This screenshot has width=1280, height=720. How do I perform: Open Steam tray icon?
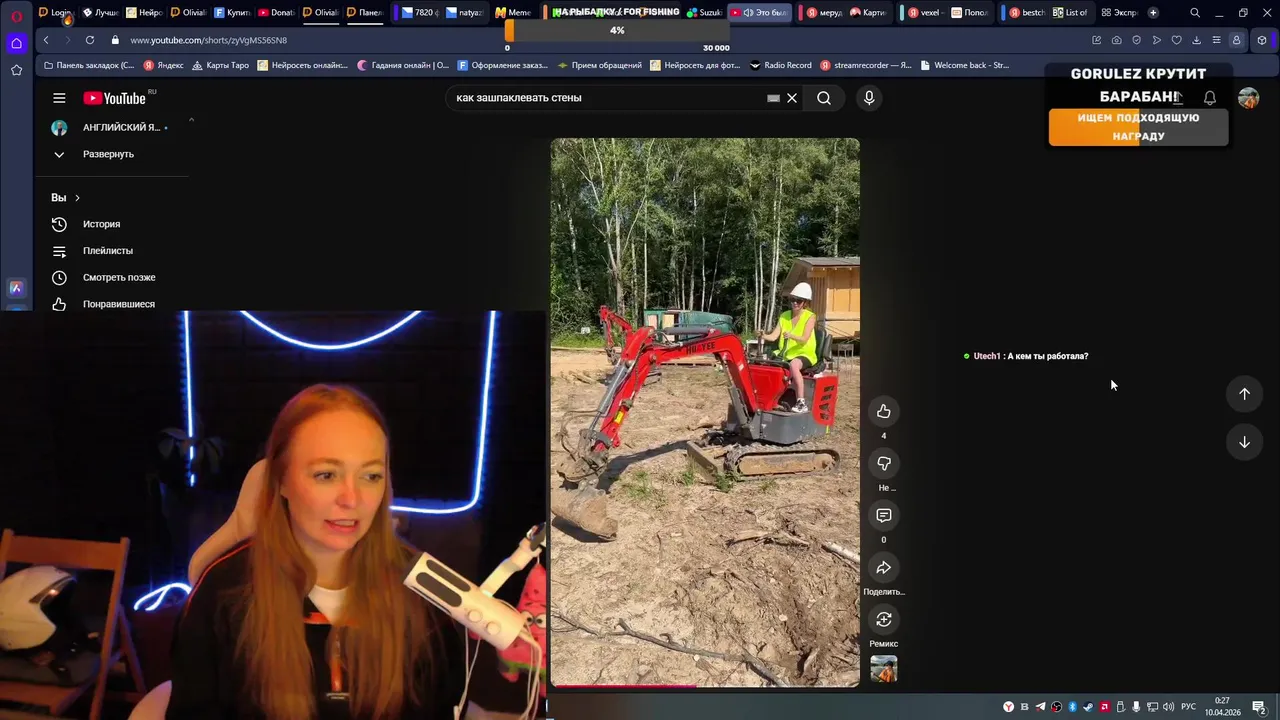pos(1088,707)
